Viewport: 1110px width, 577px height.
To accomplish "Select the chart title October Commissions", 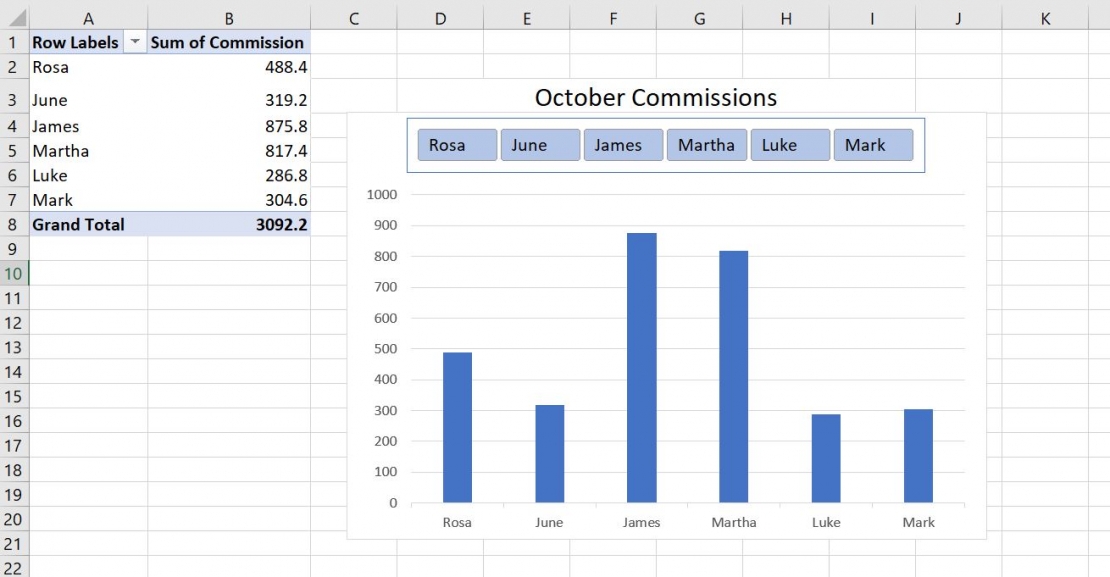I will point(655,97).
